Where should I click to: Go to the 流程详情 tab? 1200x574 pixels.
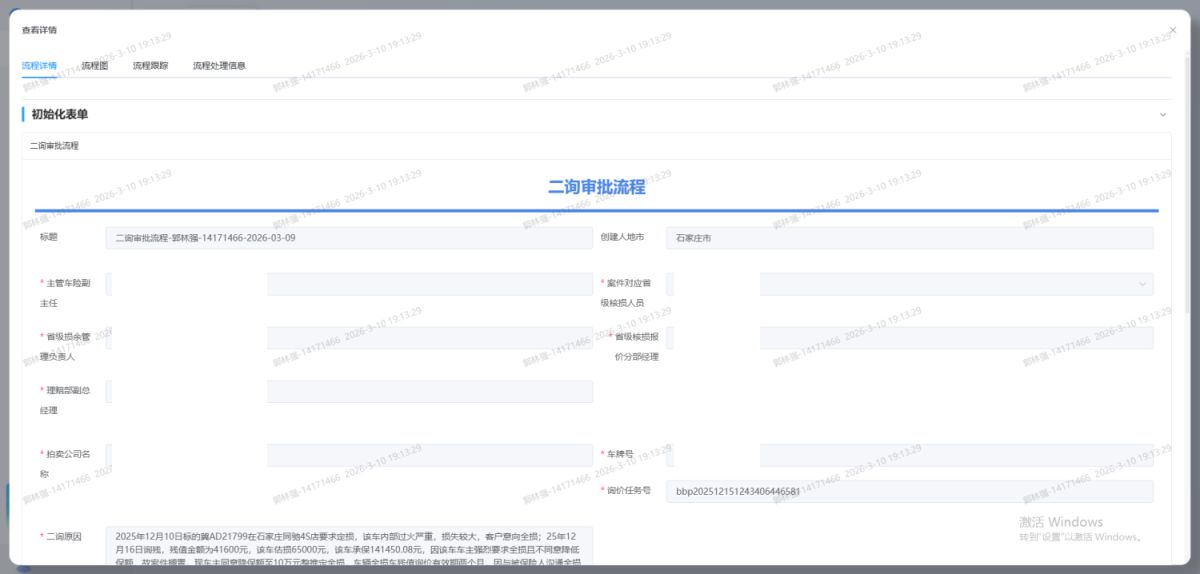(x=39, y=66)
